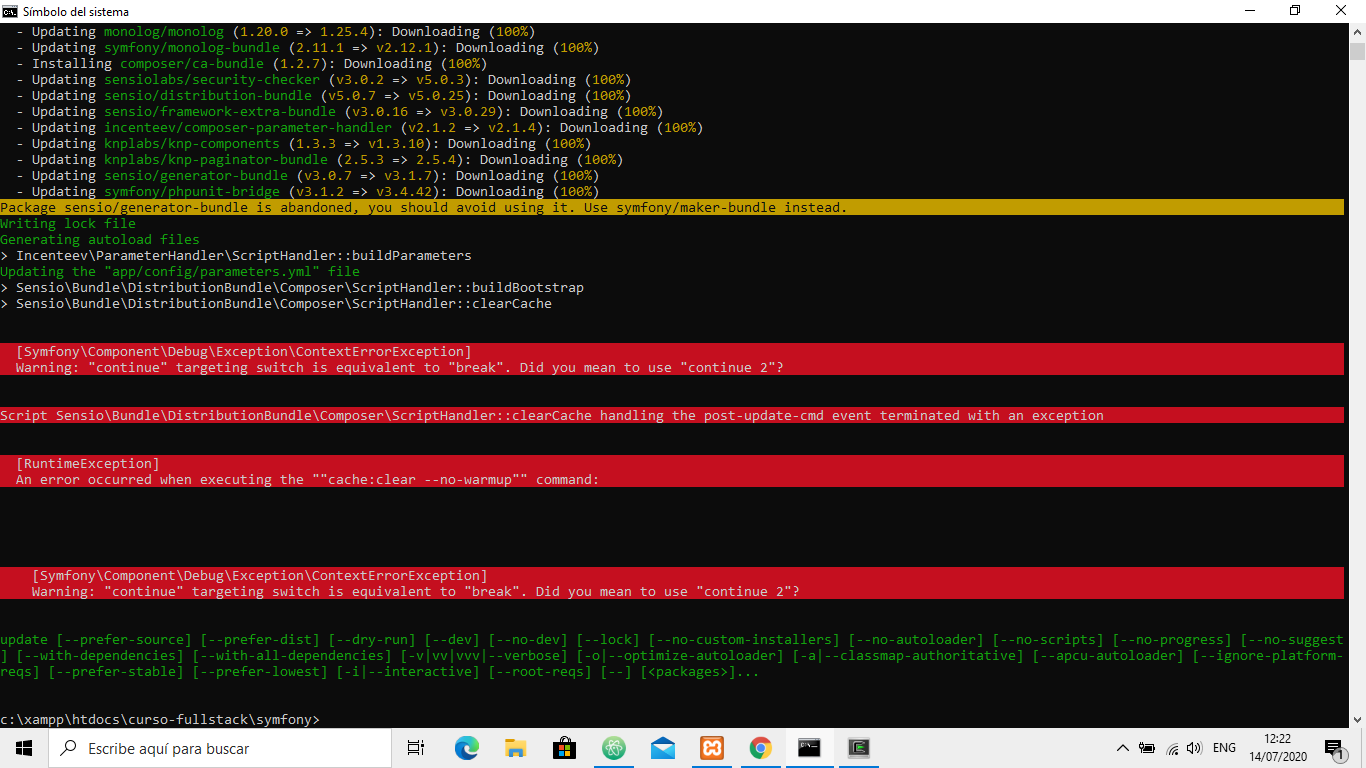Focus the taskbar search box
Screen dimensions: 1366x768
(x=219, y=748)
